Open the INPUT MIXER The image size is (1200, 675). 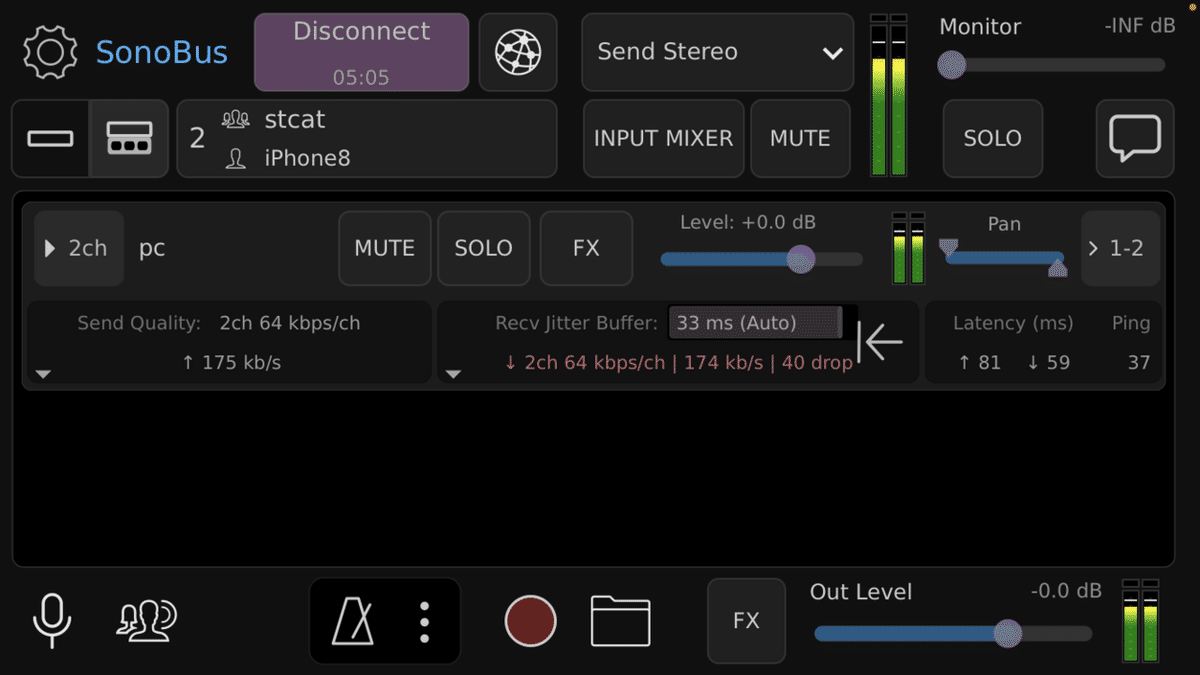663,138
